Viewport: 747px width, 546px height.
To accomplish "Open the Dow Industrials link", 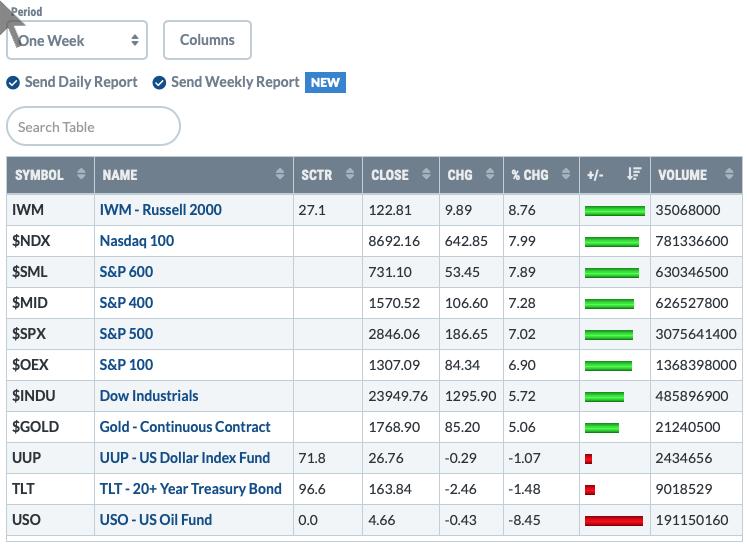I will pos(149,395).
